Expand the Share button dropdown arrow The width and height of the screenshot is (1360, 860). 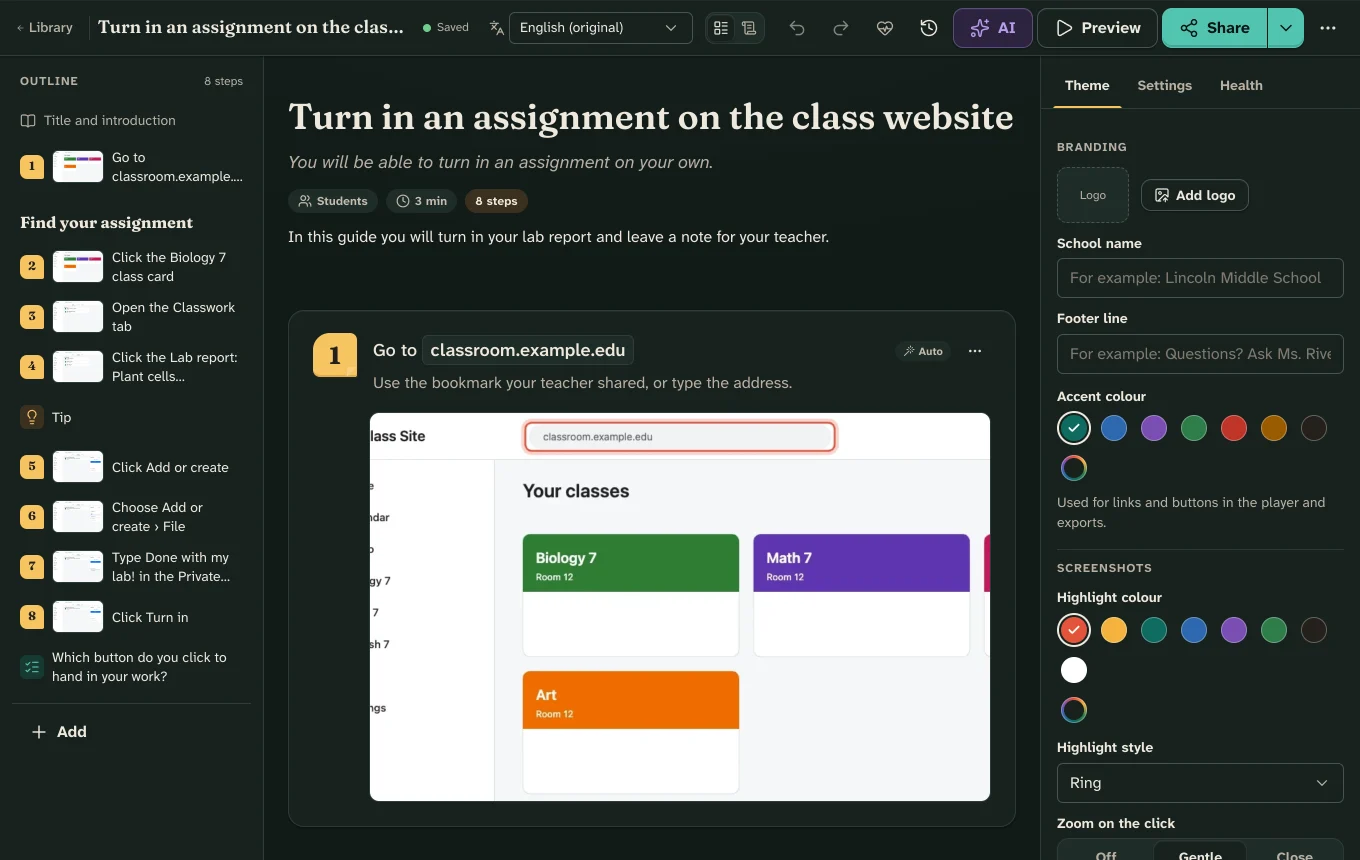[x=1286, y=28]
